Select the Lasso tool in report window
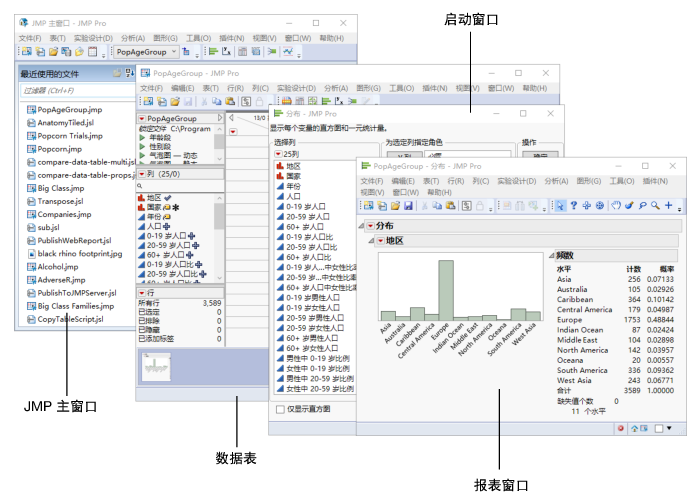Screen dimensions: 689x499 coord(642,206)
